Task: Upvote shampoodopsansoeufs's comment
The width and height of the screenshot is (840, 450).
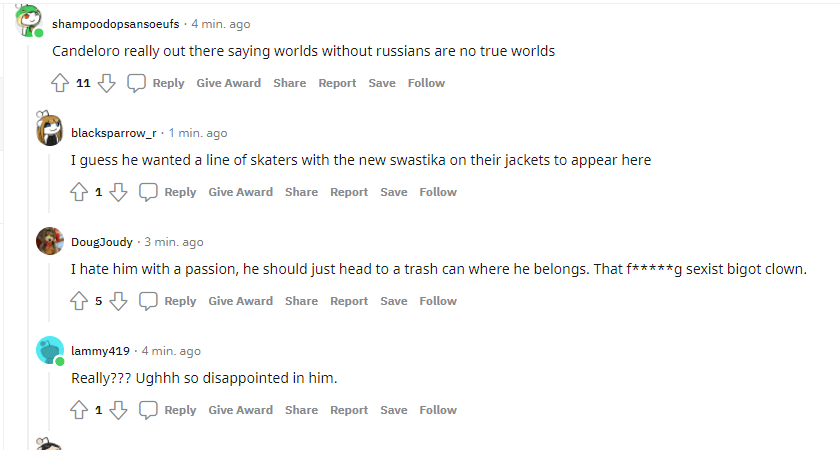Action: 60,83
